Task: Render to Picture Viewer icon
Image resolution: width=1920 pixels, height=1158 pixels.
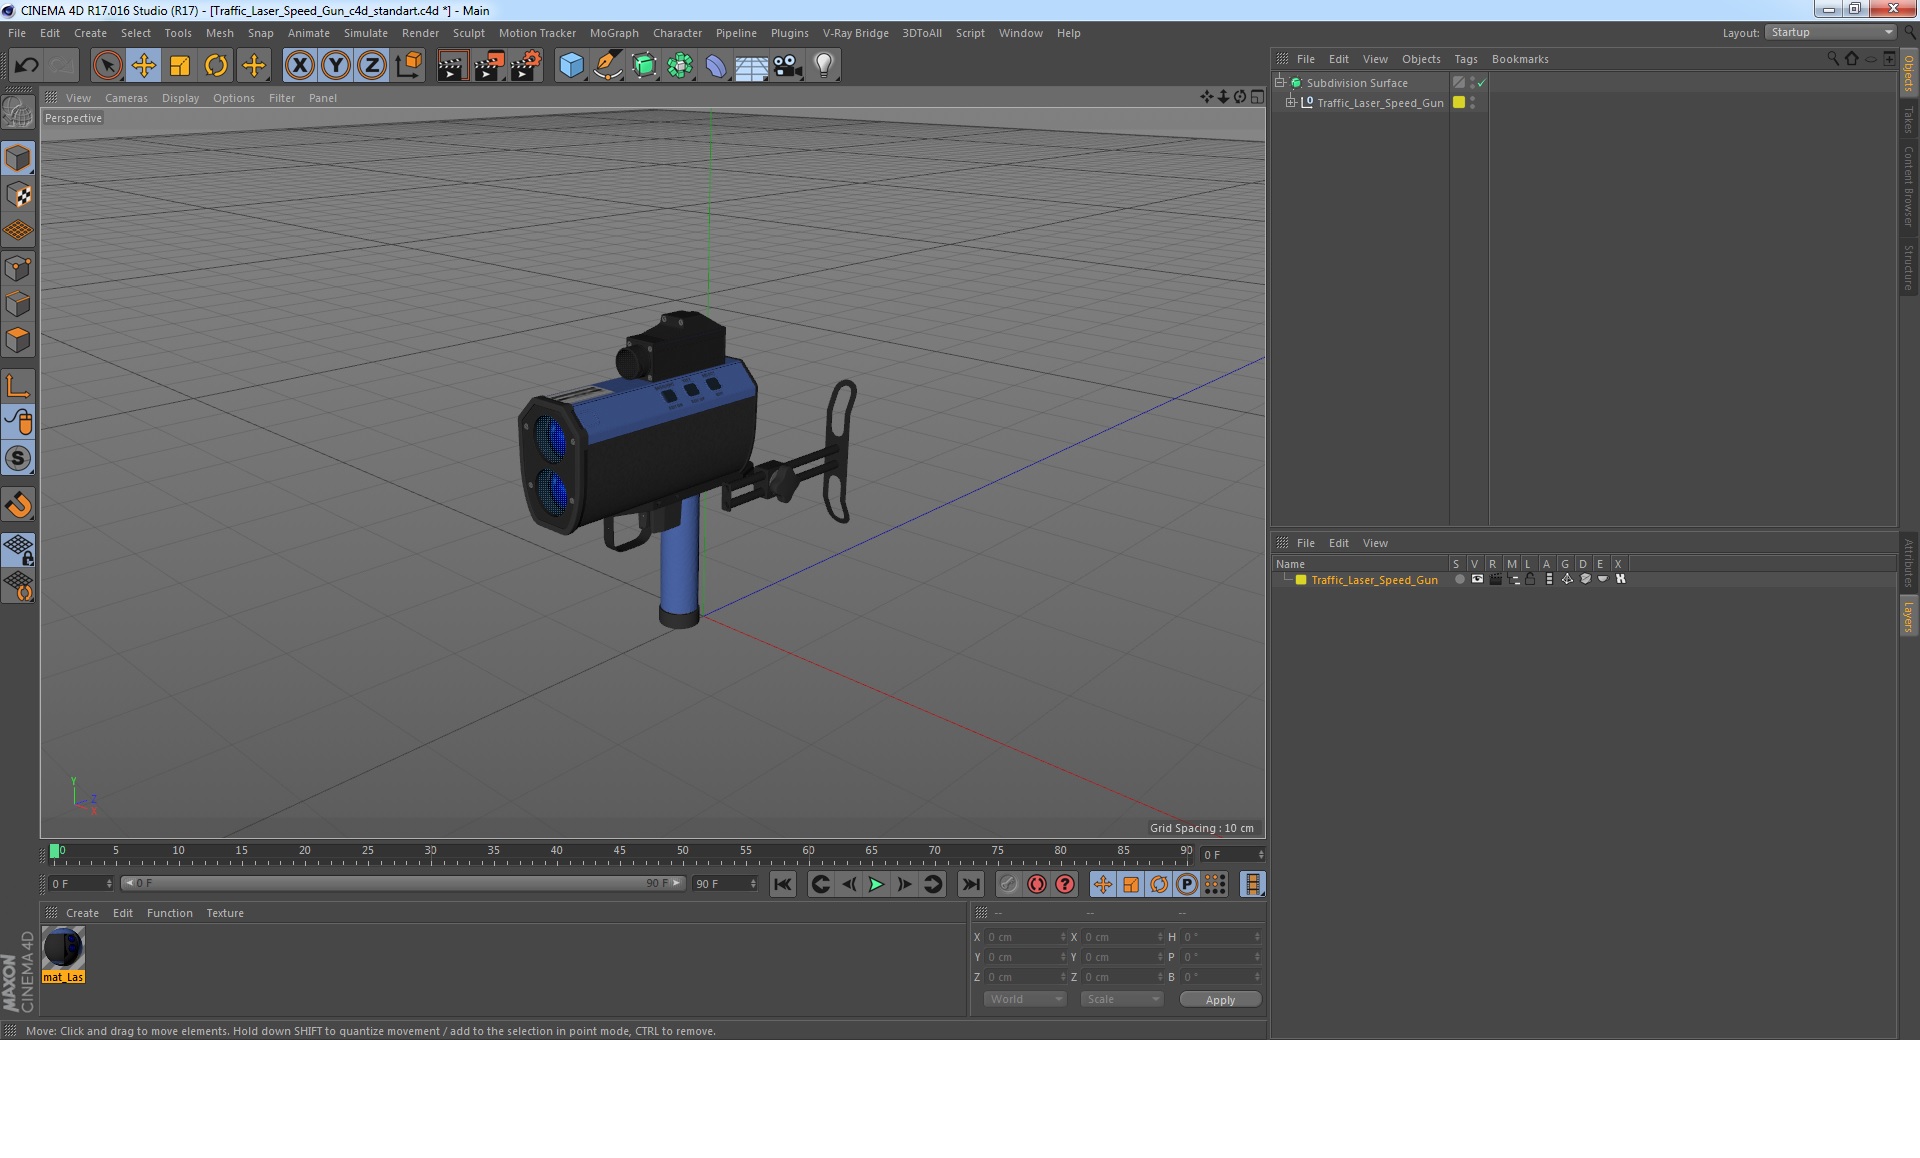Action: (489, 66)
